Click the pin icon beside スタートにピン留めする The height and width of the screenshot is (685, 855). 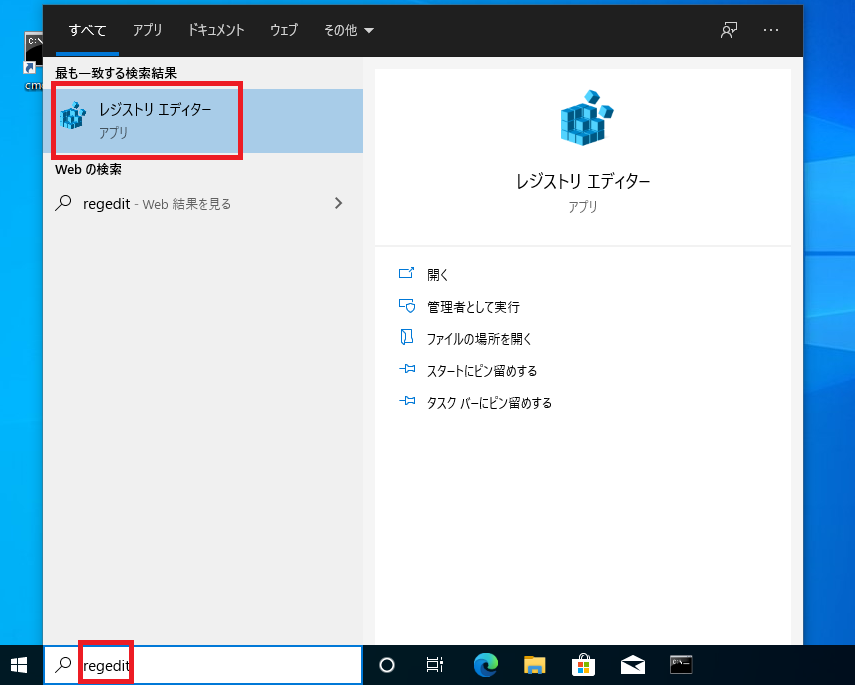tap(407, 369)
